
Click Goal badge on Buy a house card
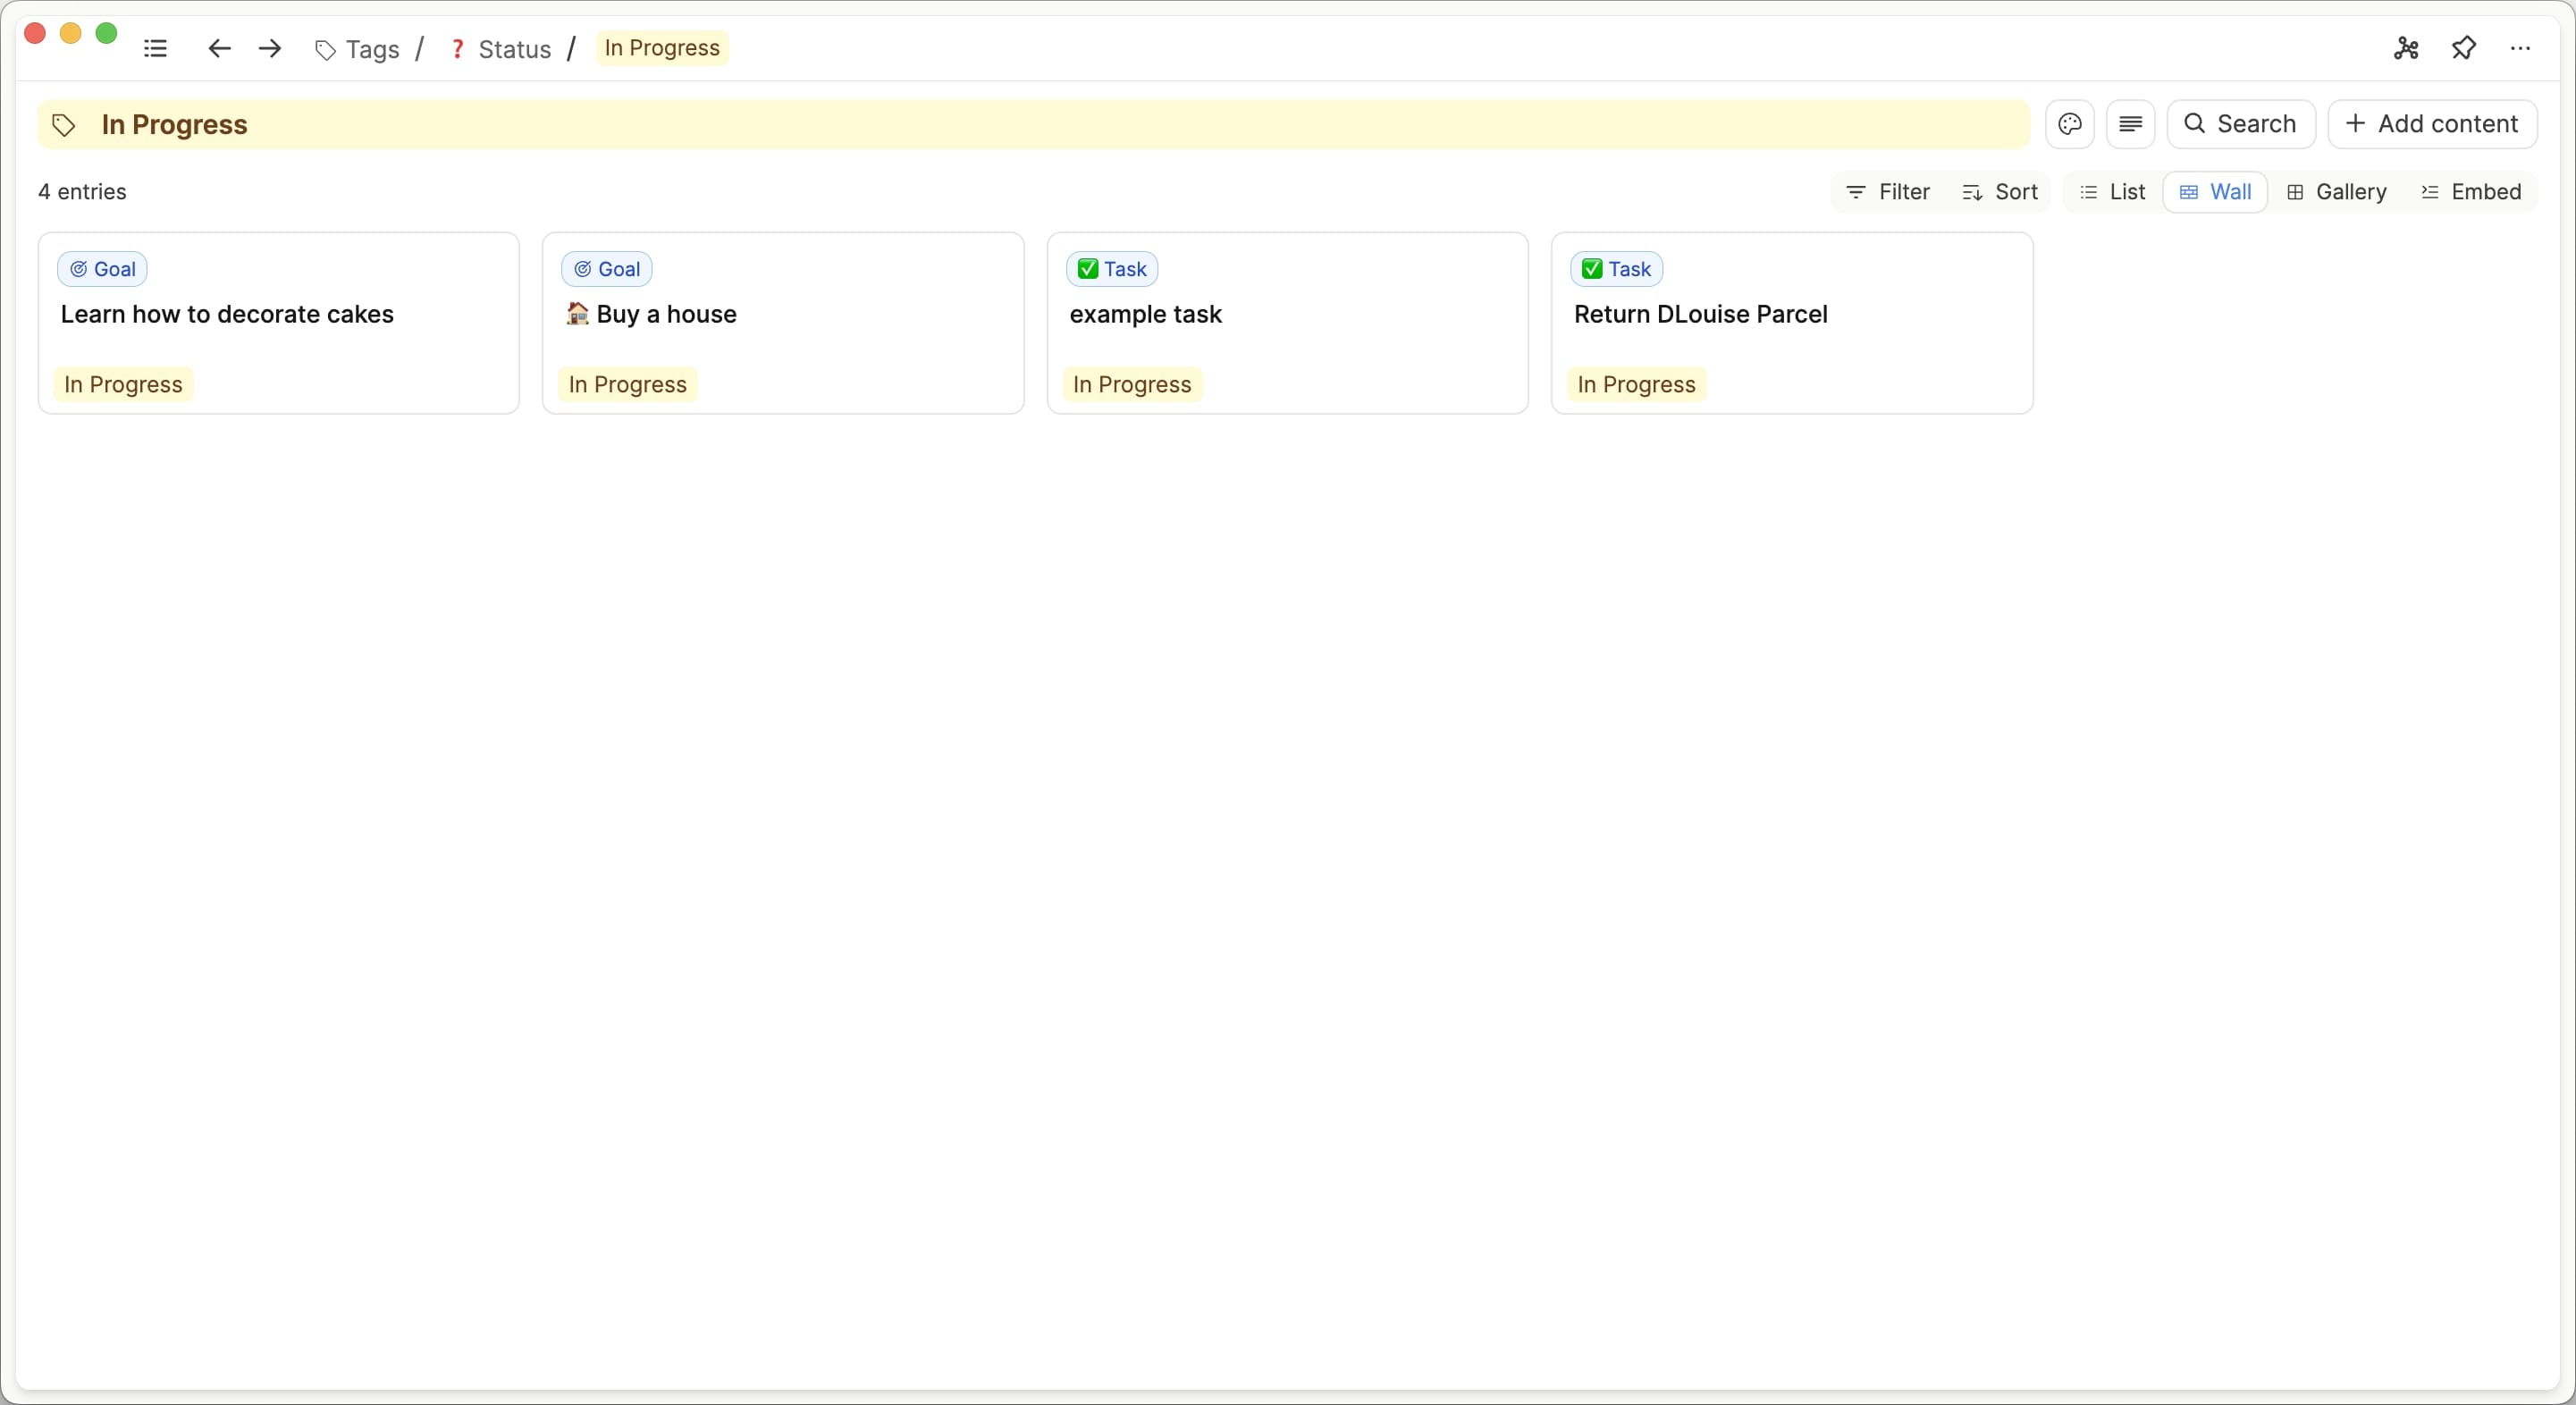(x=607, y=269)
